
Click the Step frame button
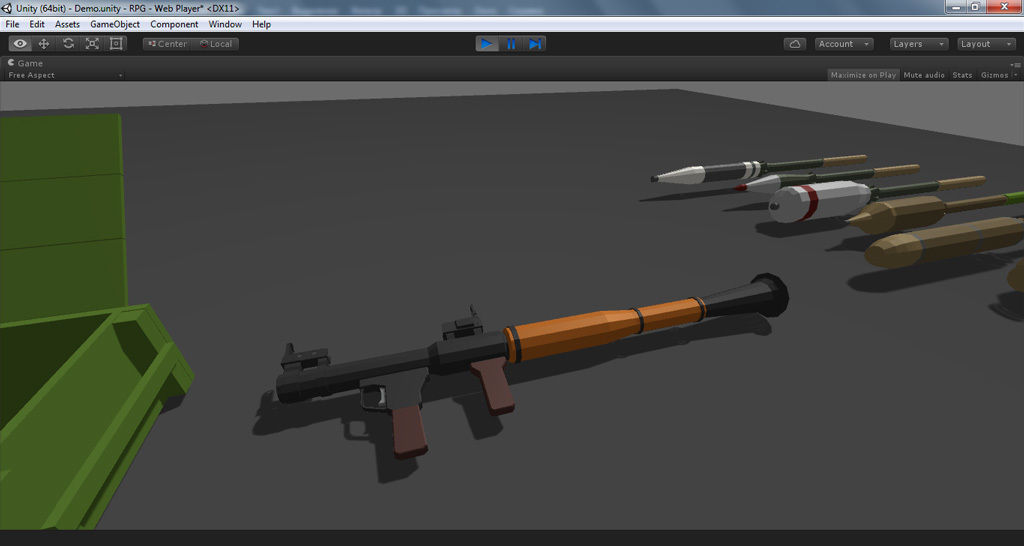click(x=535, y=44)
